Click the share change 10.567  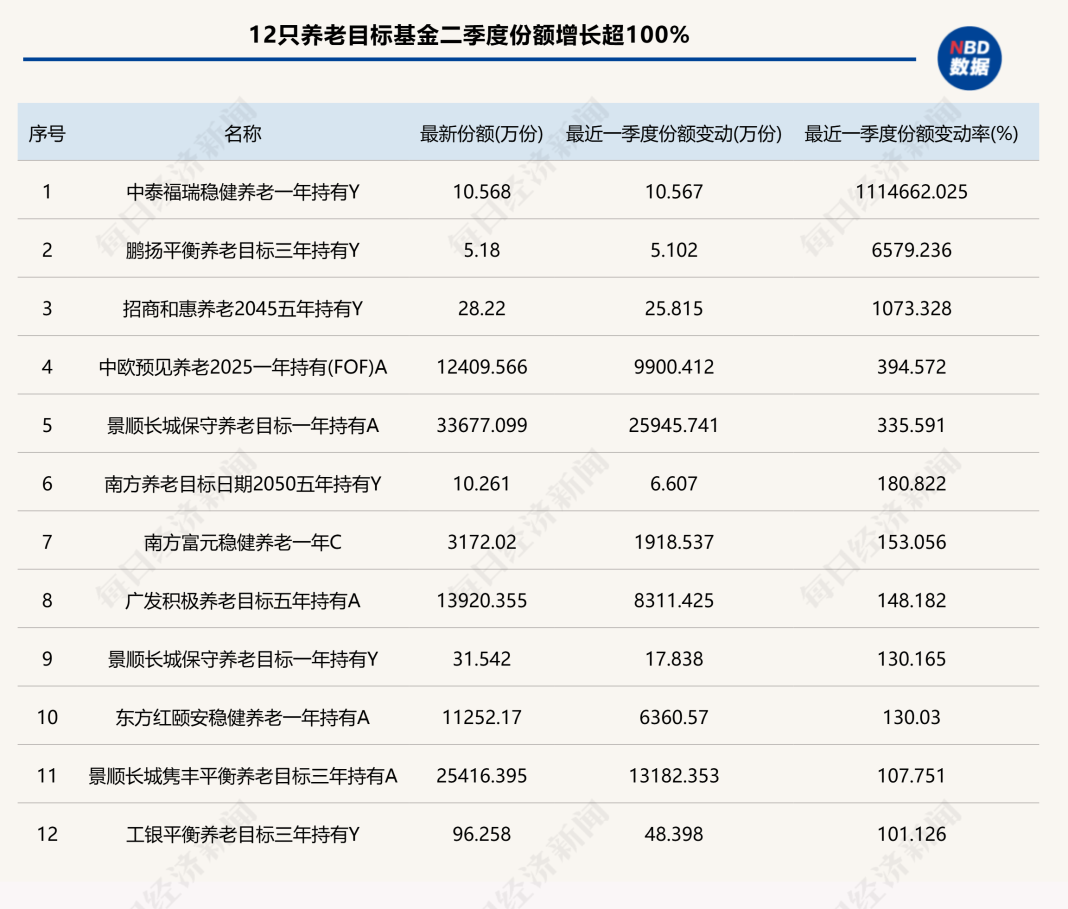pyautogui.click(x=674, y=192)
